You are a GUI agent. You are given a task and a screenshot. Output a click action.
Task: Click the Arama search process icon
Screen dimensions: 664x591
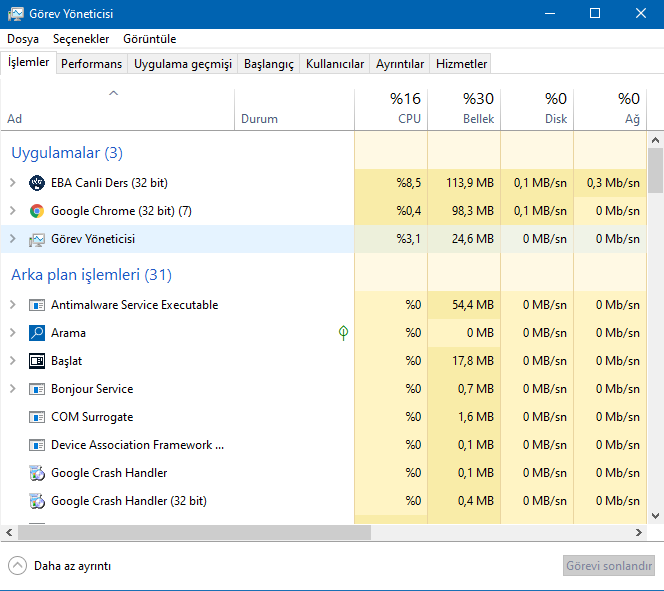37,333
